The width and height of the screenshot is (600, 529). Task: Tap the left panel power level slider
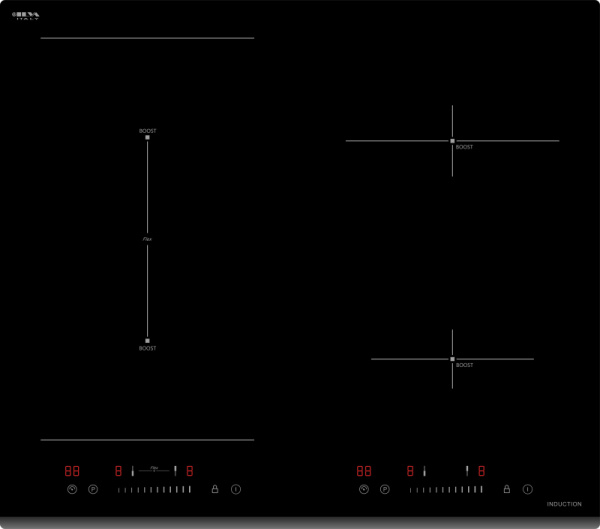pos(154,489)
